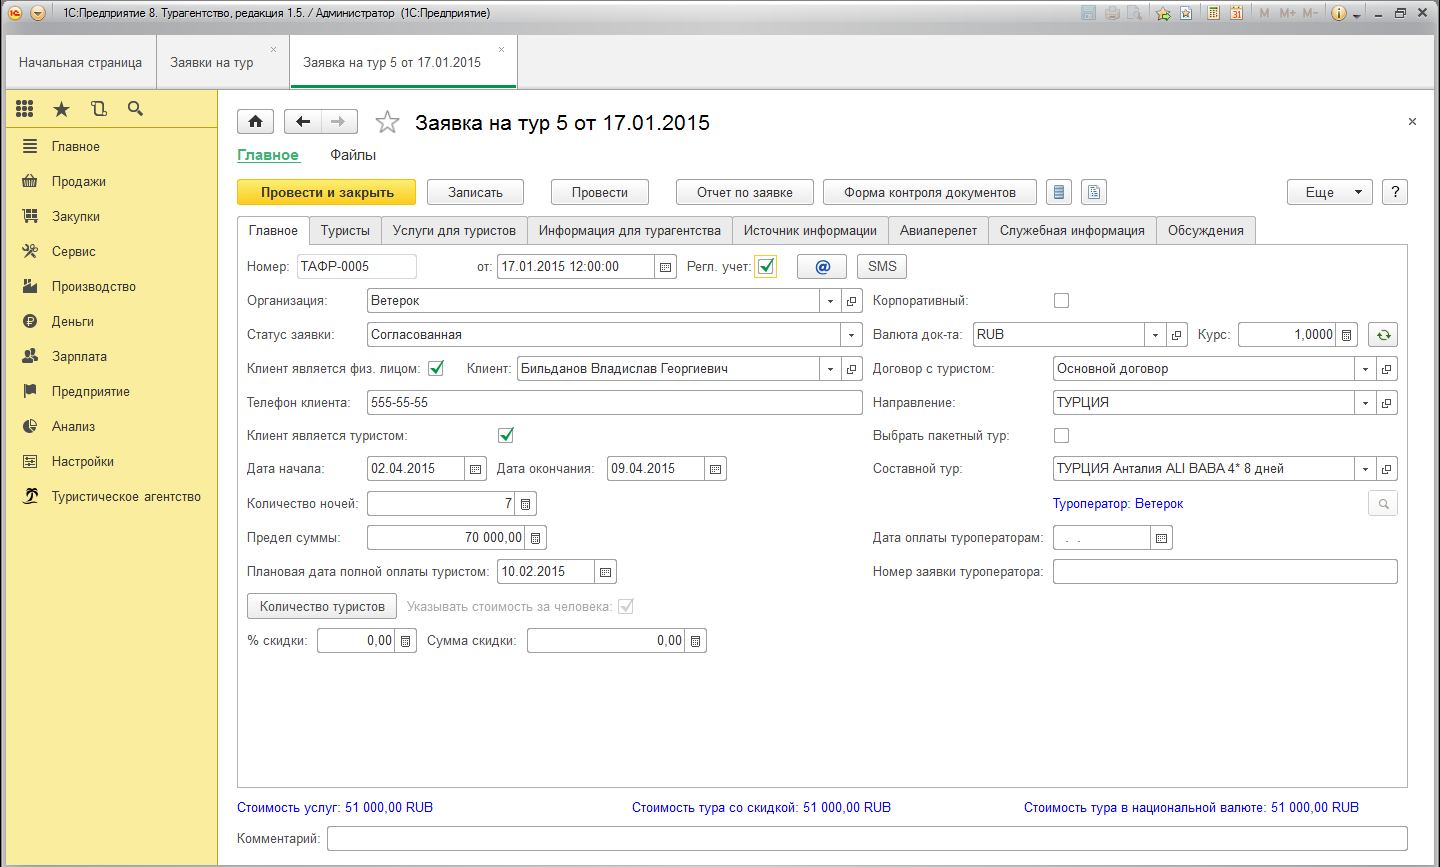Click the search magnifier in the sidebar toolbar
Image resolution: width=1440 pixels, height=867 pixels.
click(136, 109)
